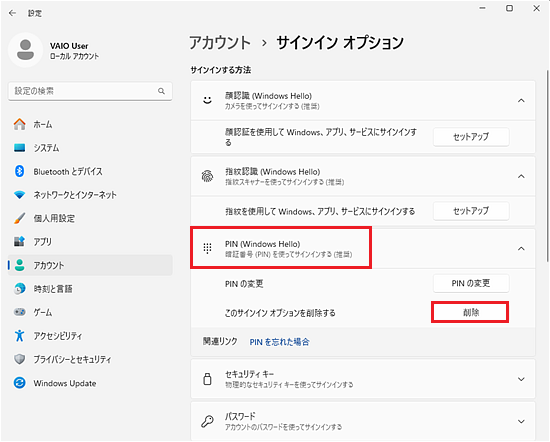Open システム settings category
Viewport: 550px width, 442px height.
(90, 148)
